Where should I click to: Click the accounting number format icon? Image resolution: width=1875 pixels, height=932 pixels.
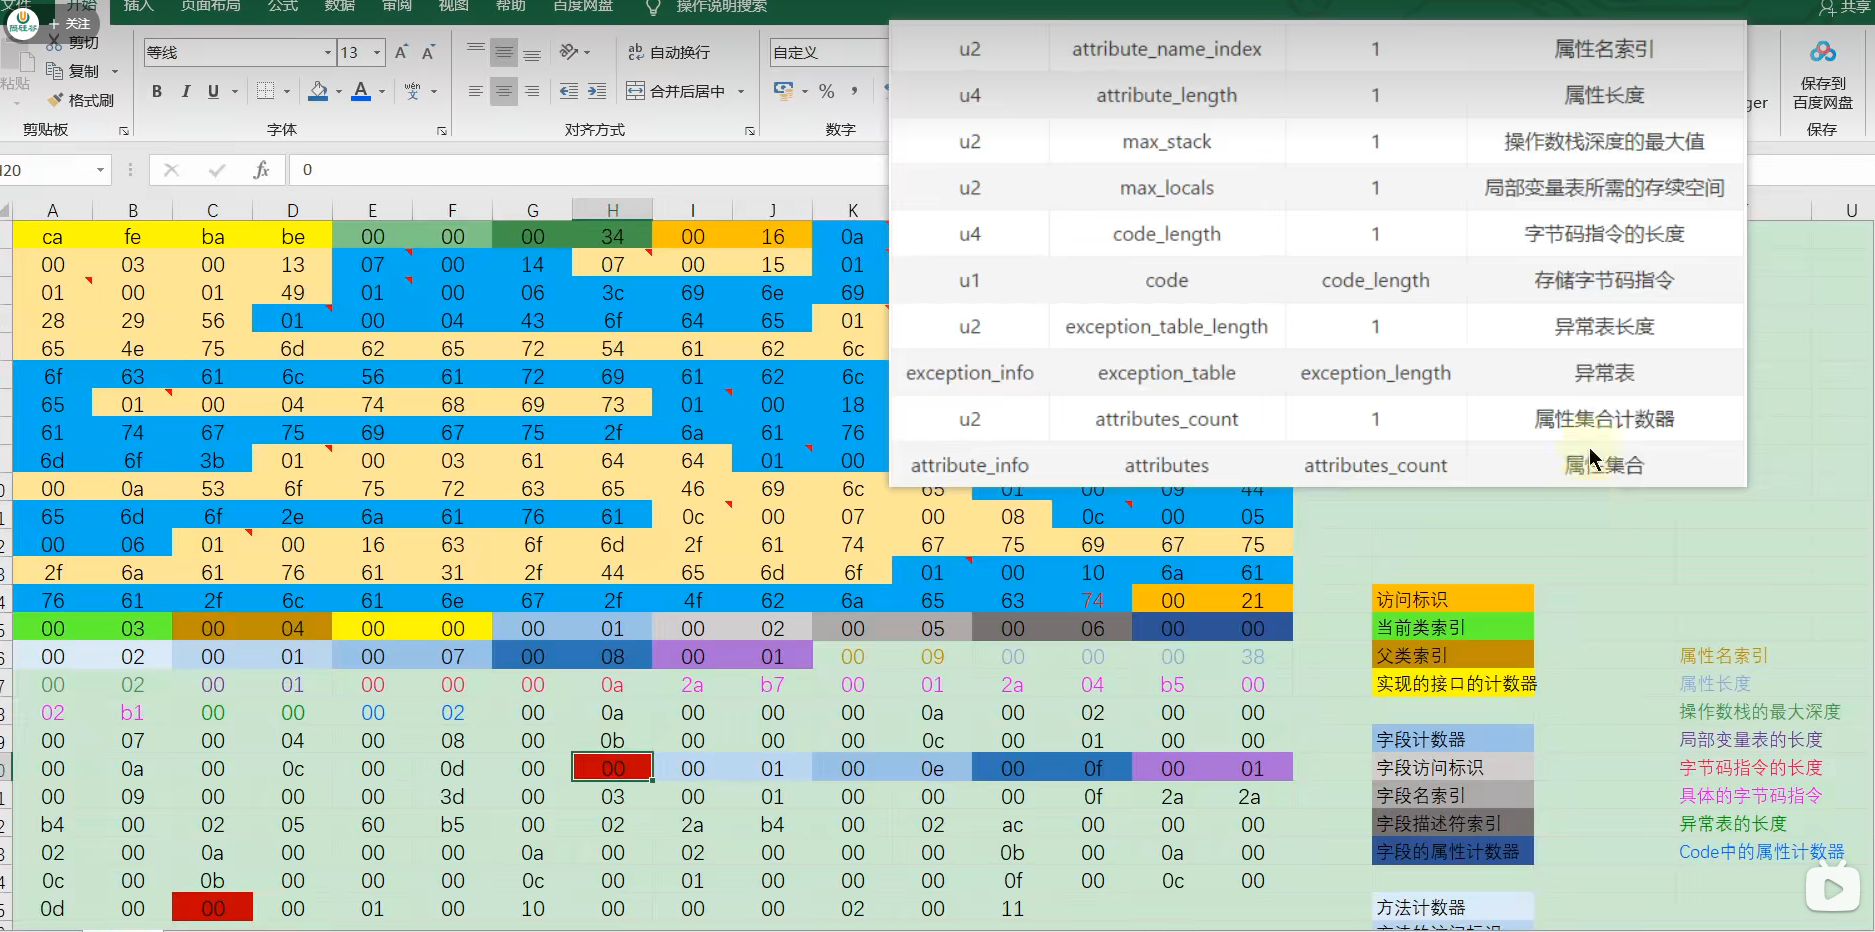(783, 91)
